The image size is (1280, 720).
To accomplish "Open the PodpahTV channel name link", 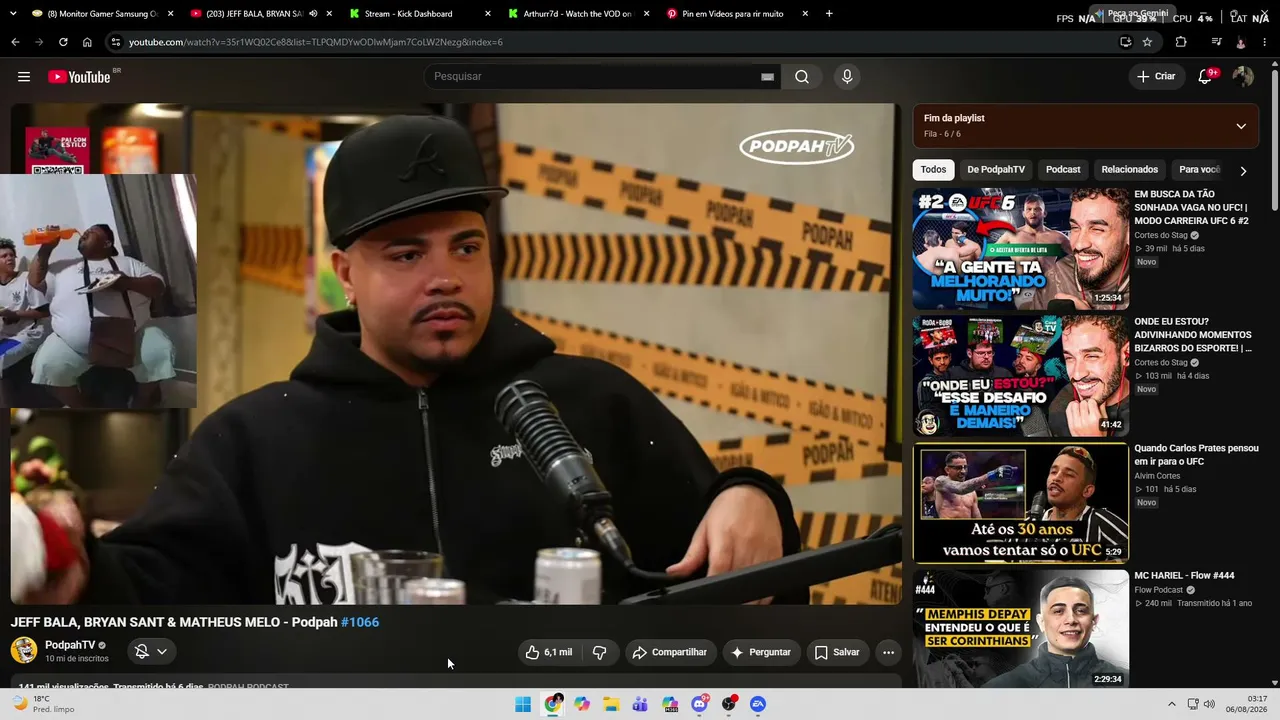I will (x=70, y=645).
